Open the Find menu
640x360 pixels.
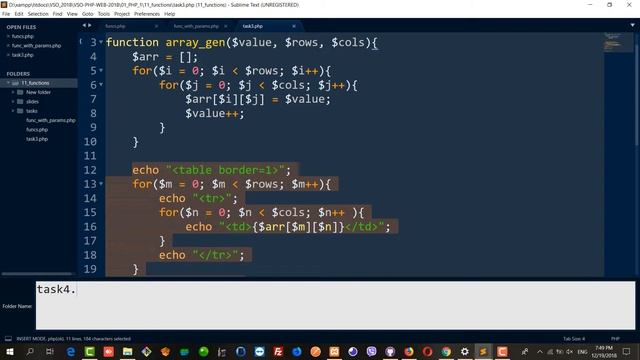click(x=58, y=14)
